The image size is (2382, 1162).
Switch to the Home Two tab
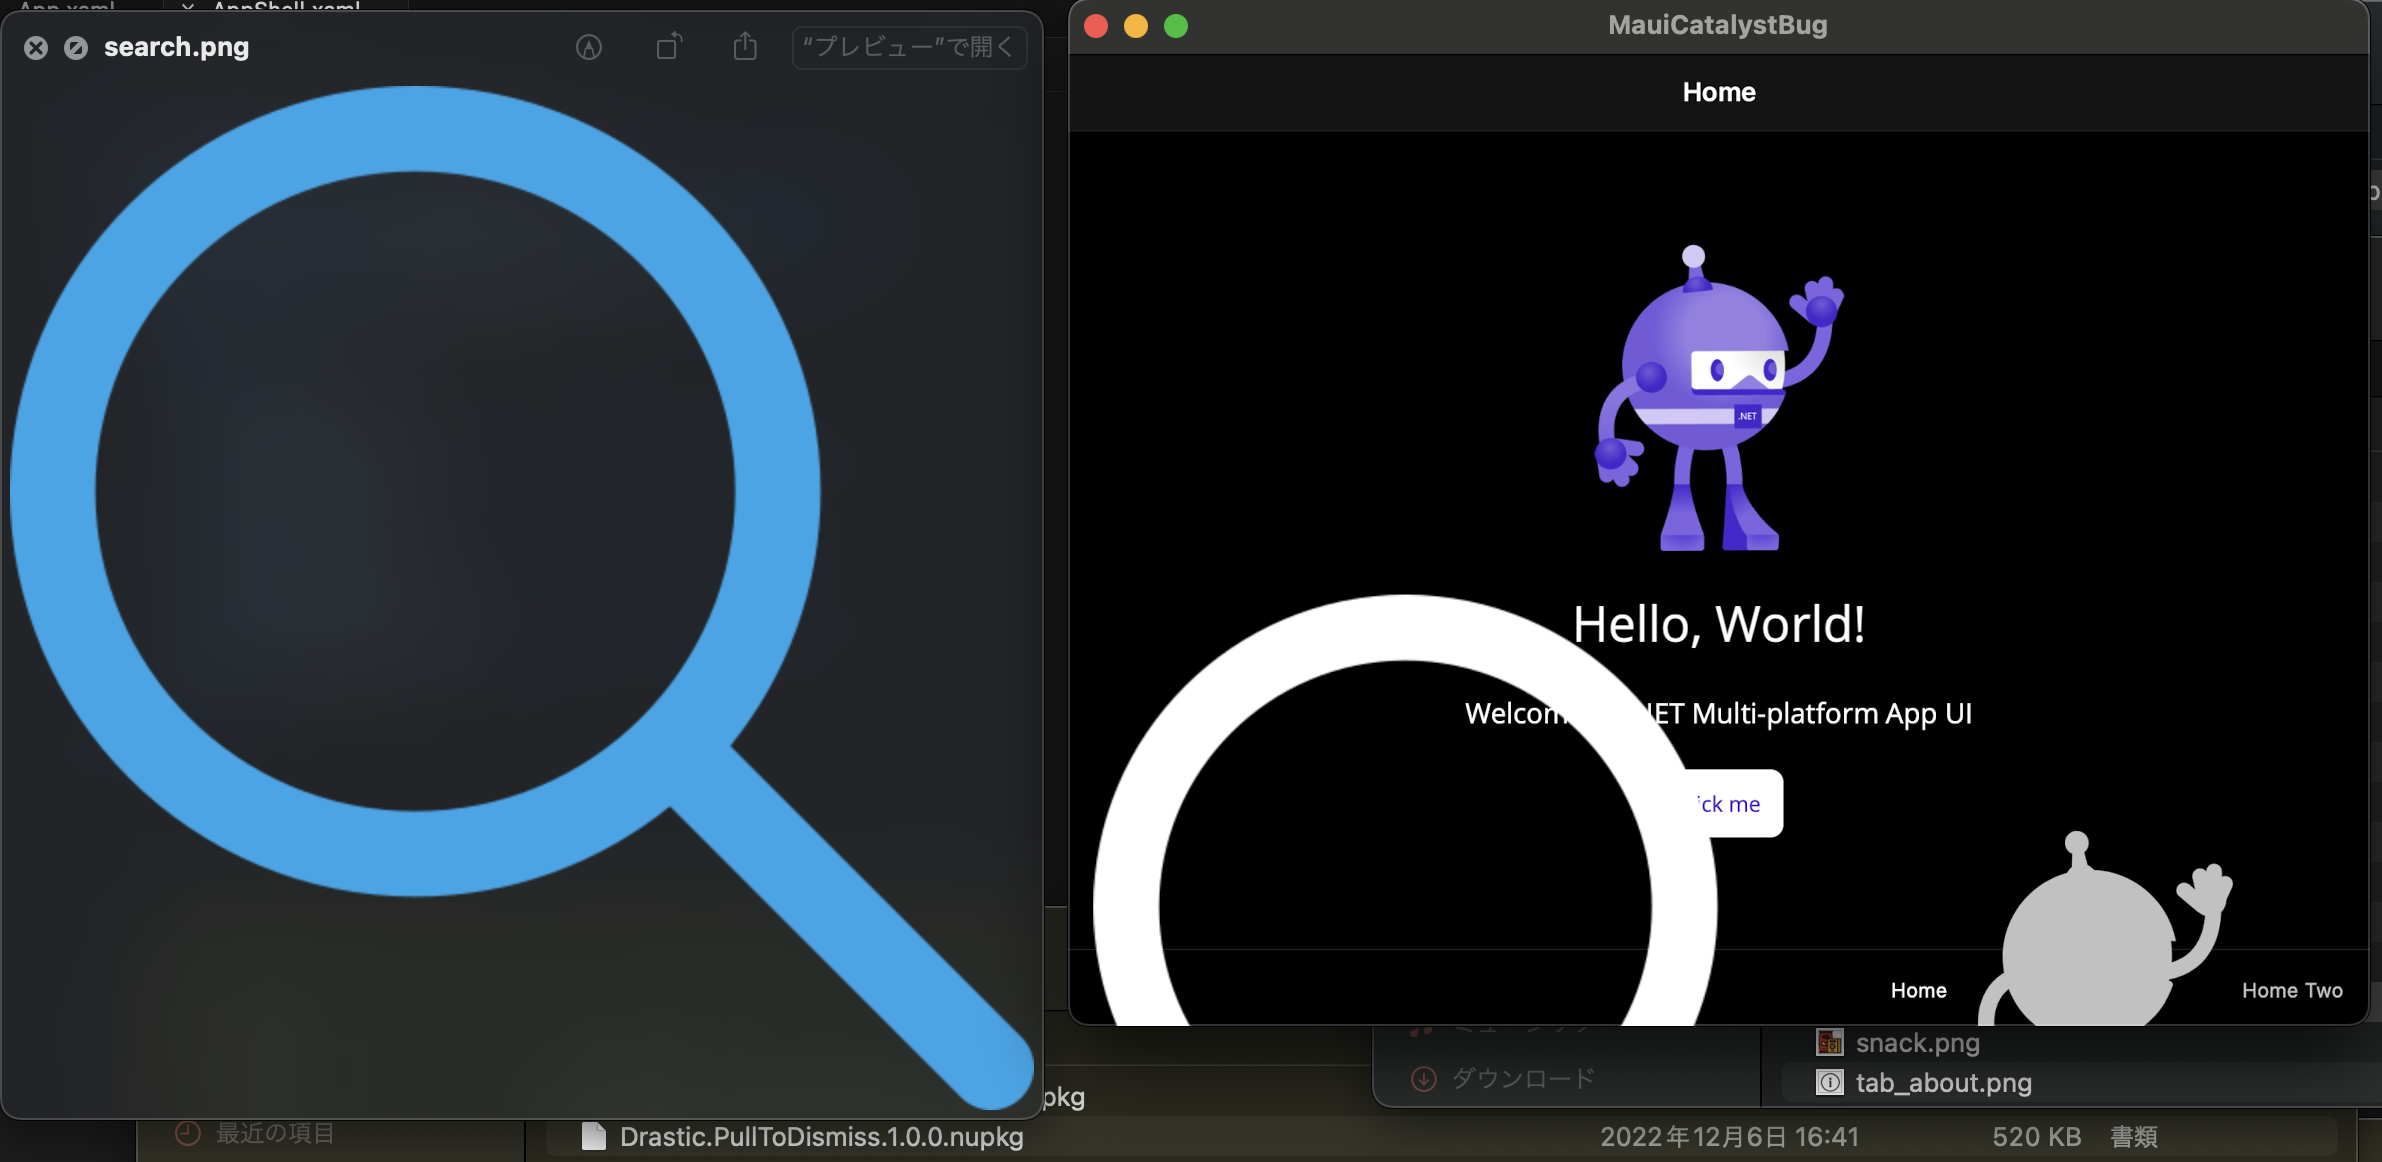pos(2291,990)
